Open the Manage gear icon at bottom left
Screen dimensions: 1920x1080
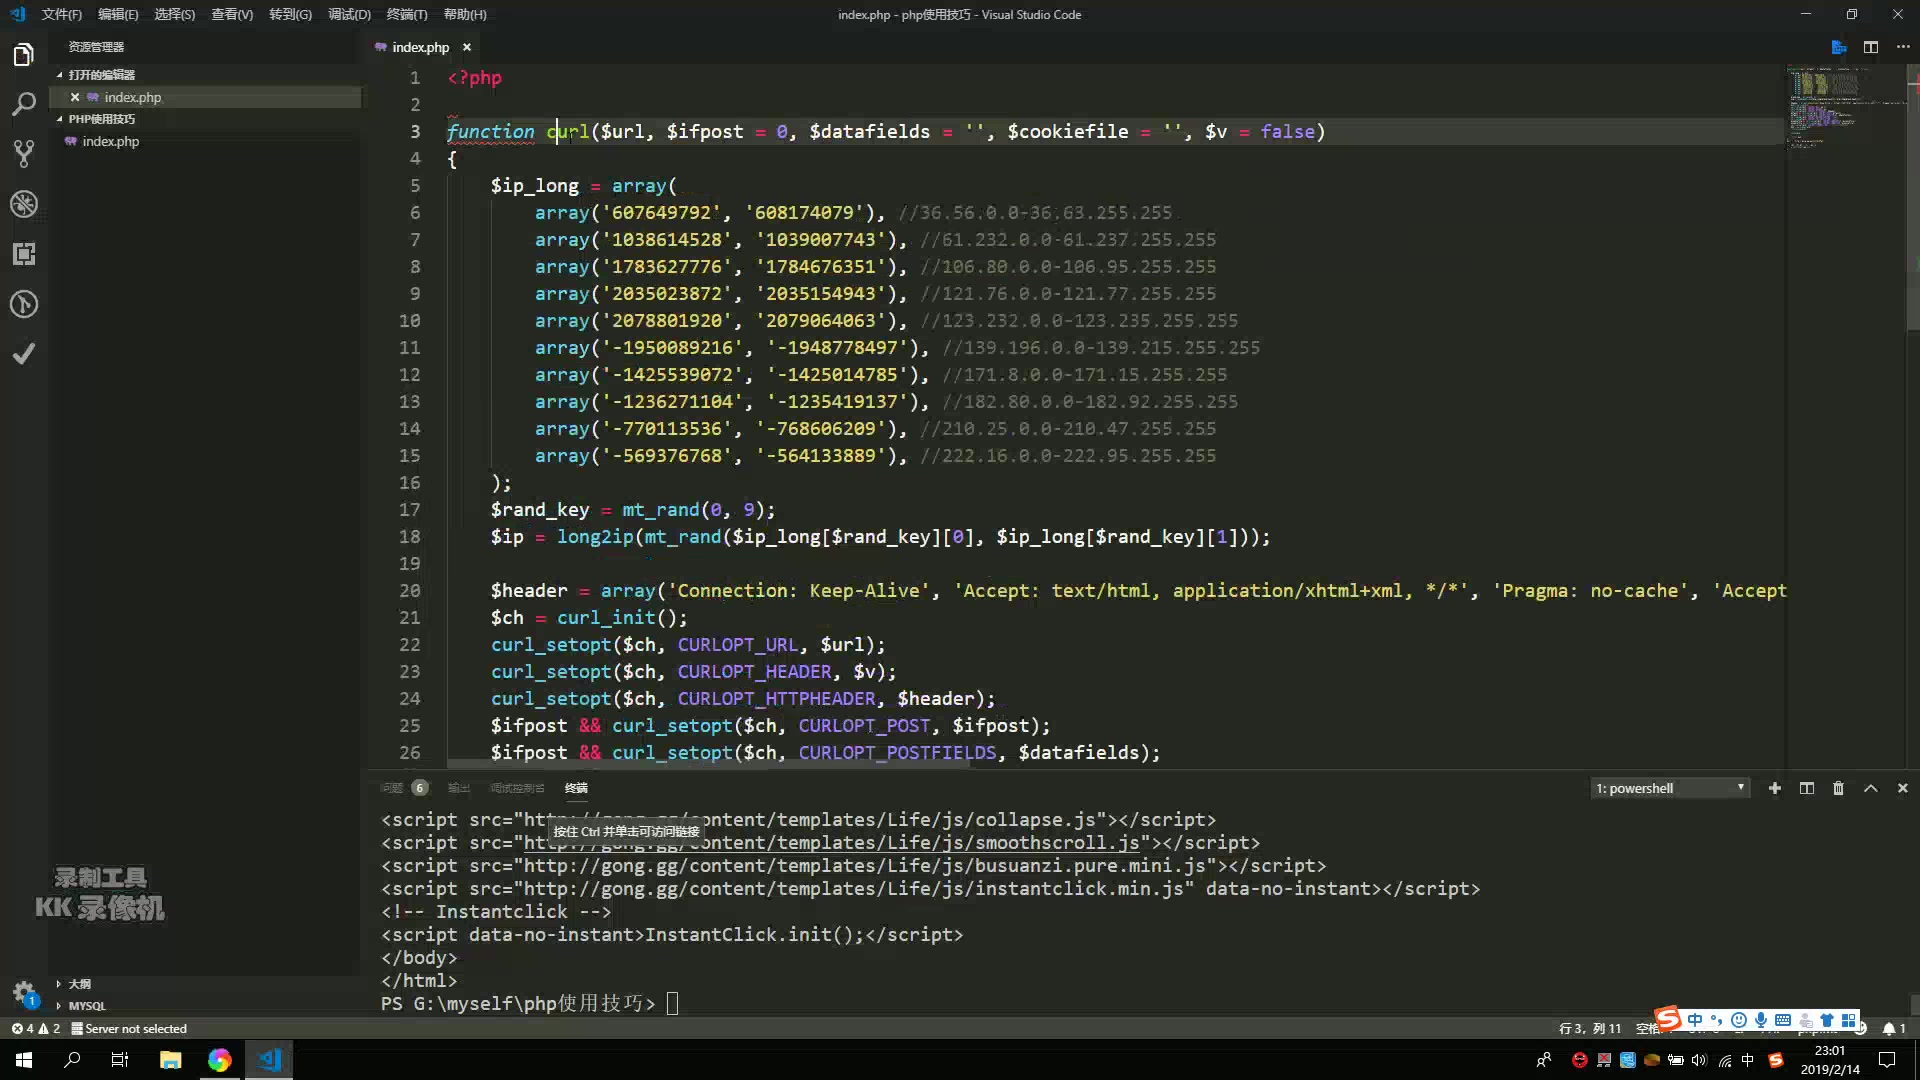coord(24,992)
